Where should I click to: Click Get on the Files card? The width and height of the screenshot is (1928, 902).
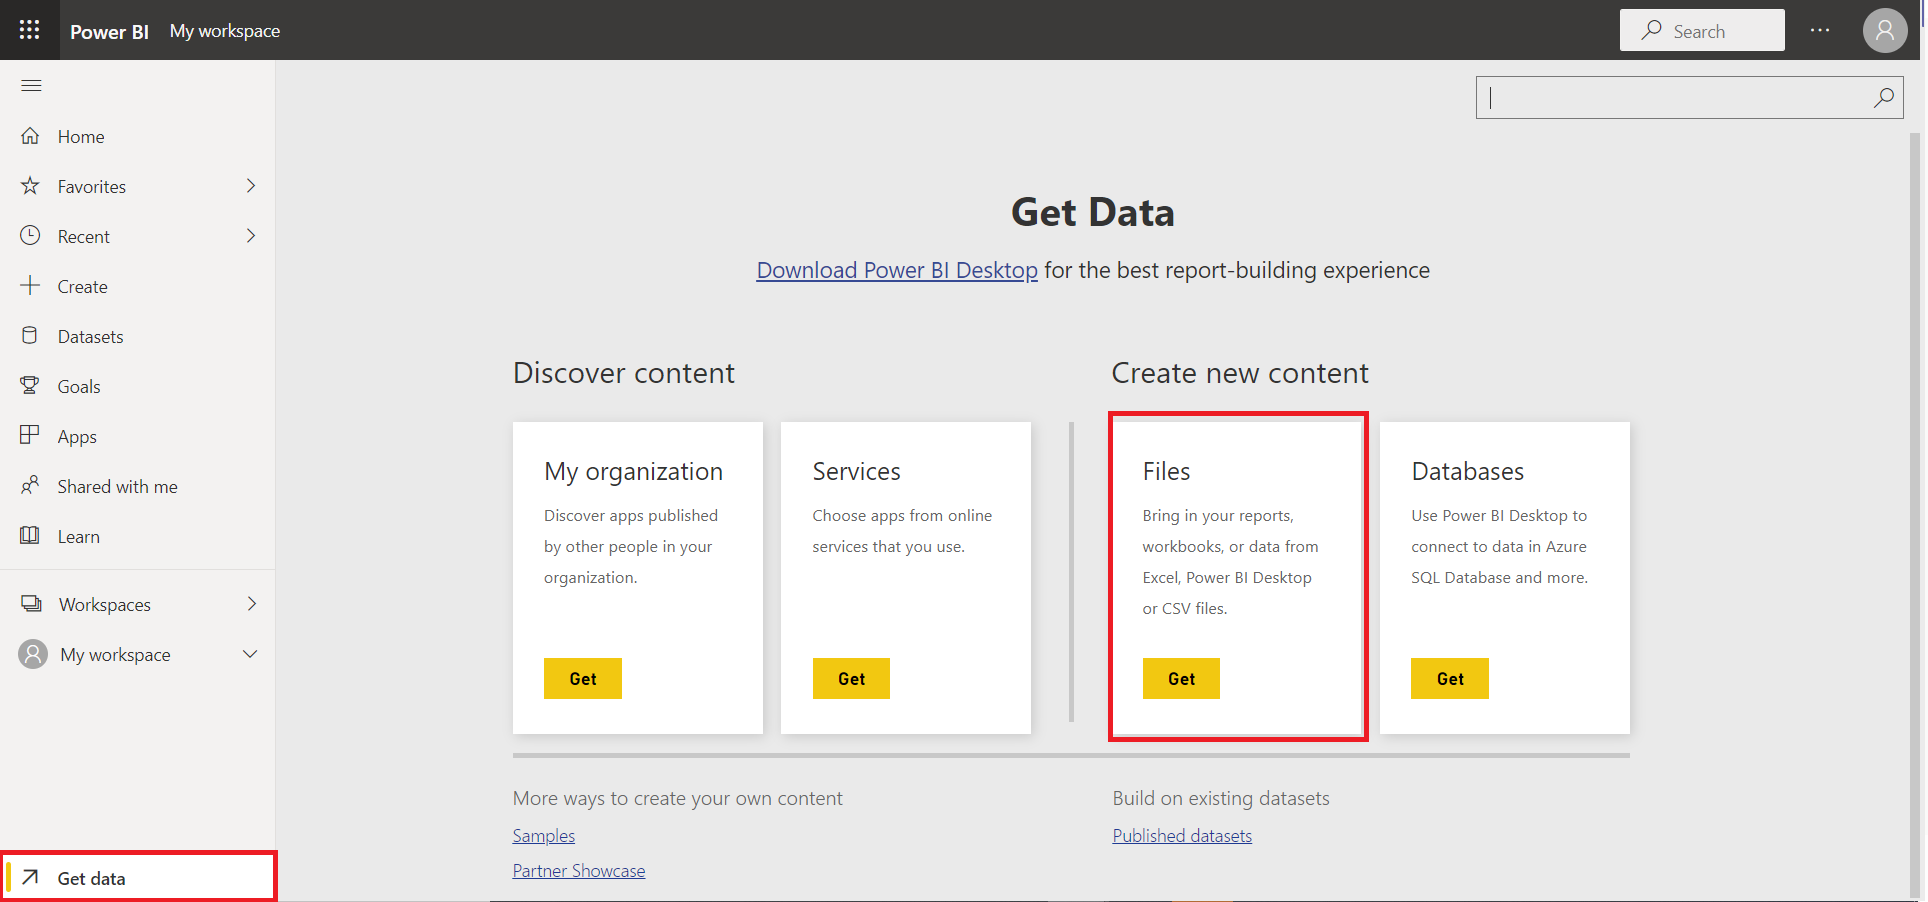tap(1181, 678)
